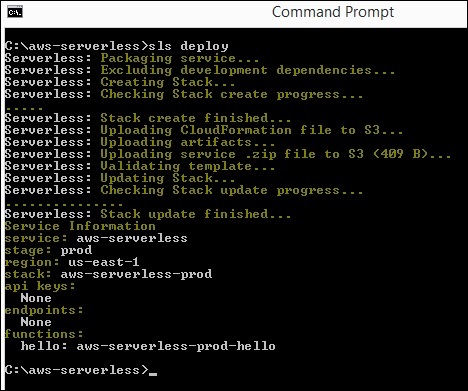Click the 'Creating Stack...' log line
The width and height of the screenshot is (468, 391).
tap(120, 82)
